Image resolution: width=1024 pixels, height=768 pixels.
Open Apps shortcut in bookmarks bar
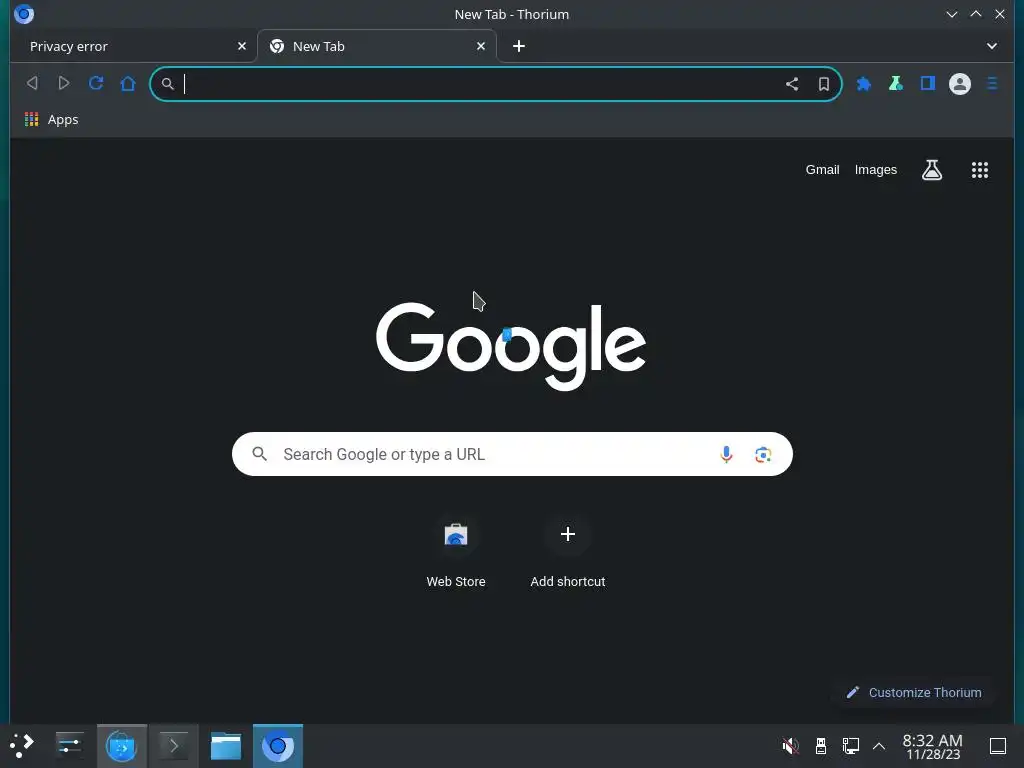(52, 120)
